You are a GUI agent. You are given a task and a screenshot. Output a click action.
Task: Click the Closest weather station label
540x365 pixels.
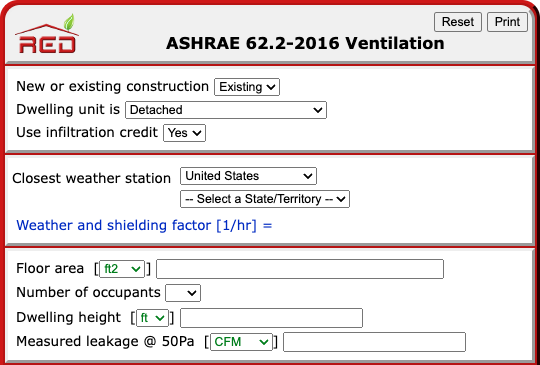point(92,178)
